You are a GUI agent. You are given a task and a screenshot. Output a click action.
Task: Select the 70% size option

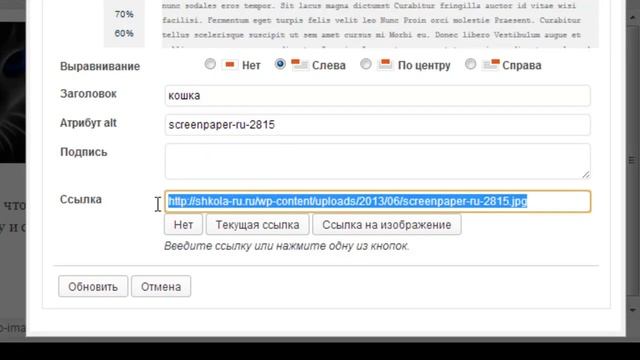click(x=124, y=14)
